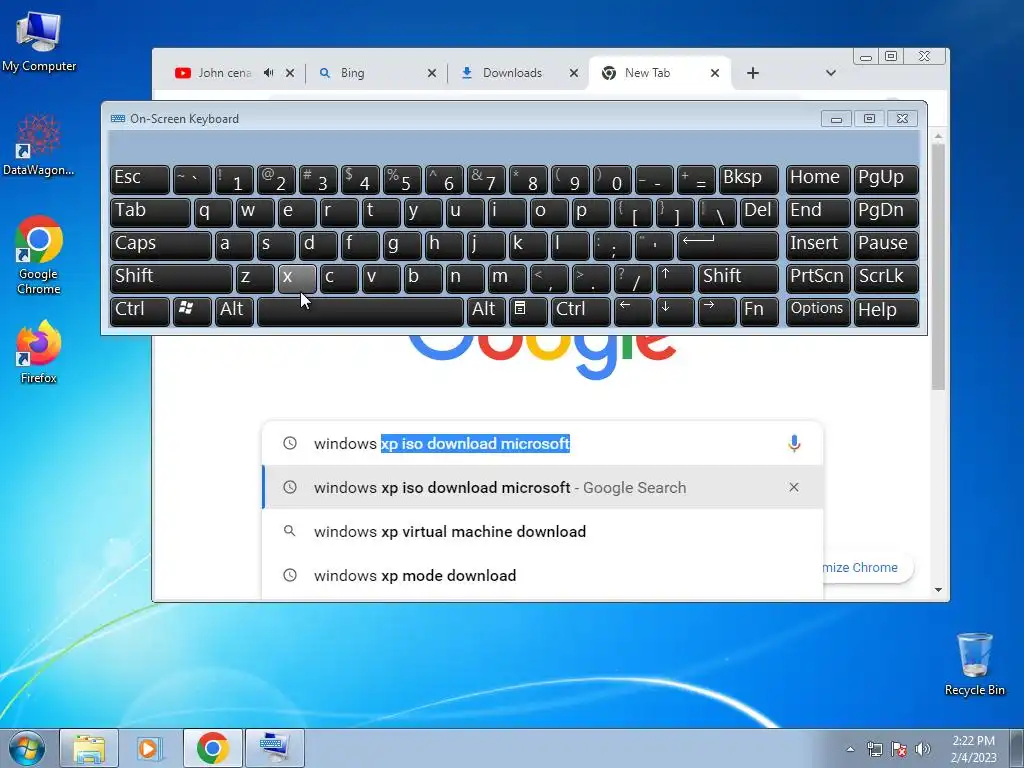Image resolution: width=1024 pixels, height=768 pixels.
Task: Click the Bksp key
Action: pos(748,180)
